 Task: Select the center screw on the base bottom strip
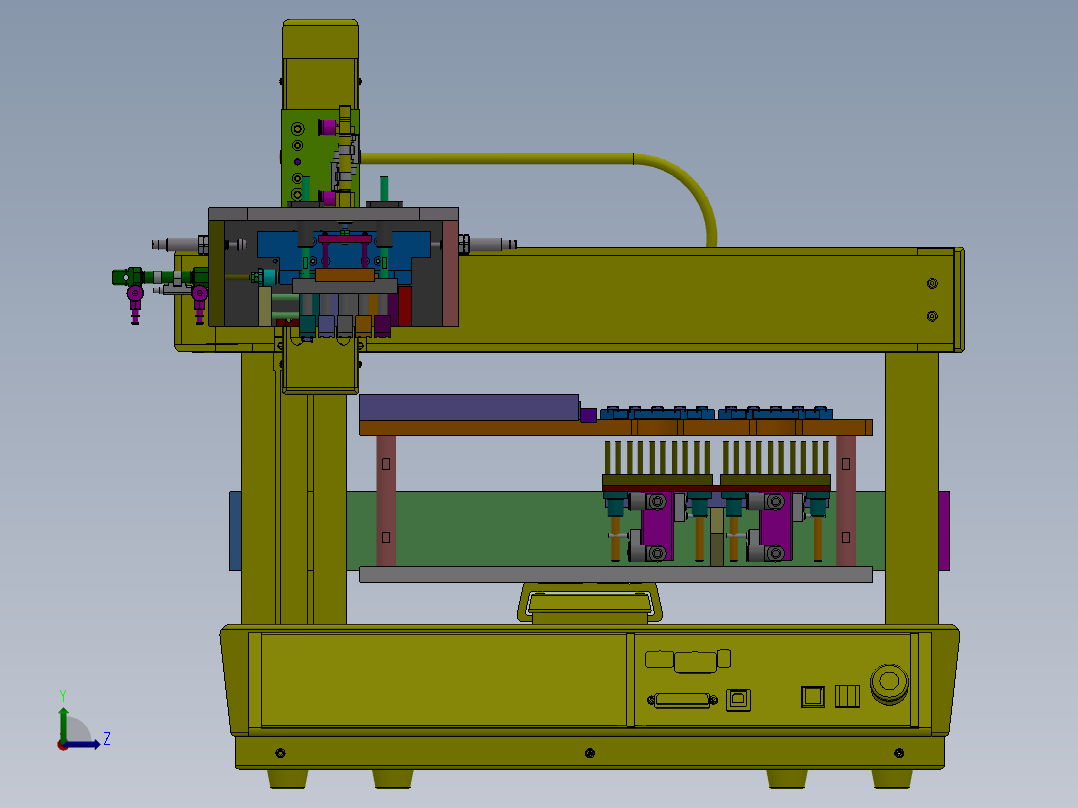590,753
